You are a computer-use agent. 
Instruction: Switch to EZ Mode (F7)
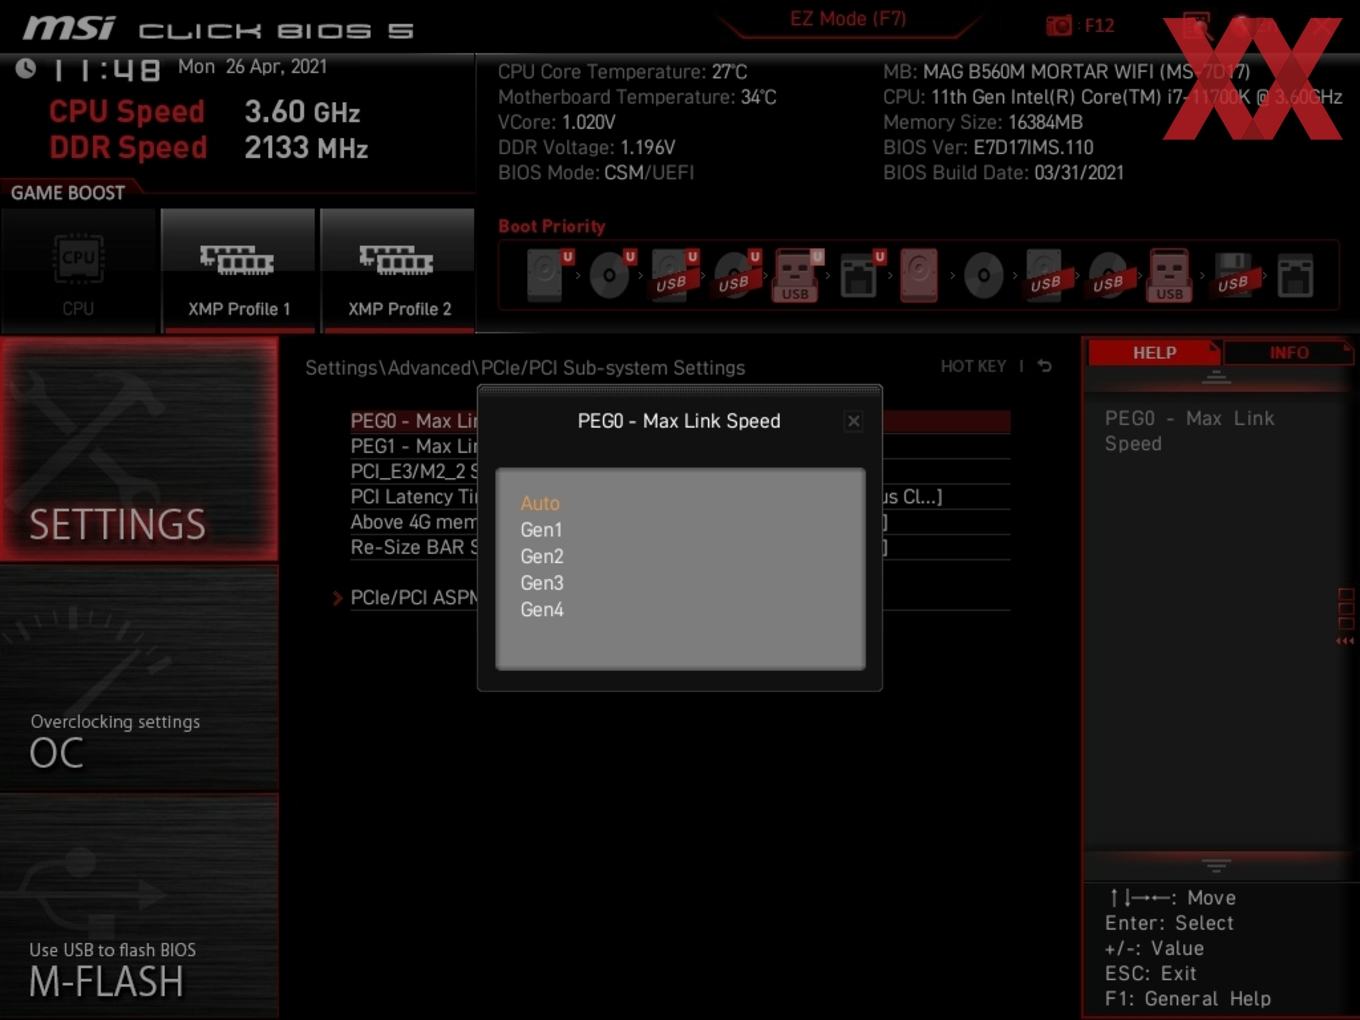point(848,19)
